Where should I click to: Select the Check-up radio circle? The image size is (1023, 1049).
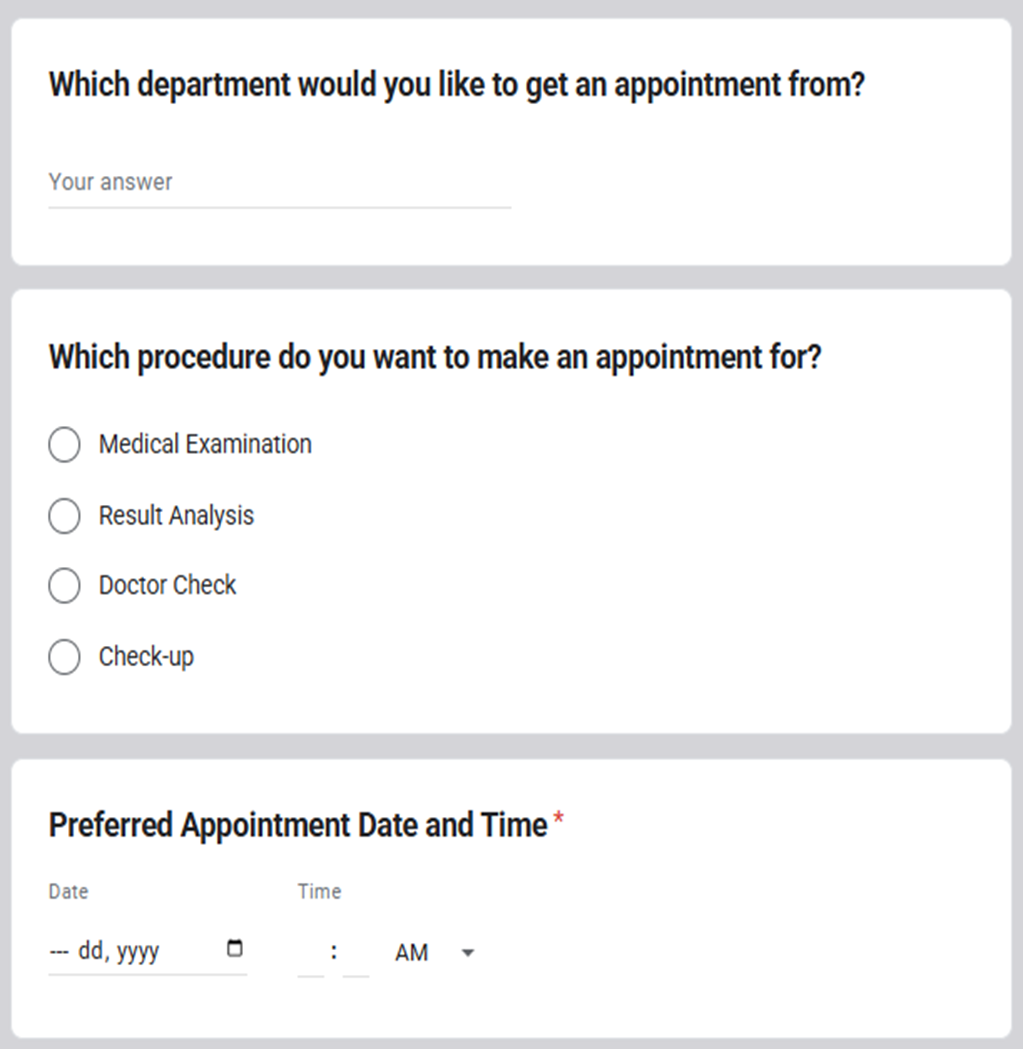64,657
